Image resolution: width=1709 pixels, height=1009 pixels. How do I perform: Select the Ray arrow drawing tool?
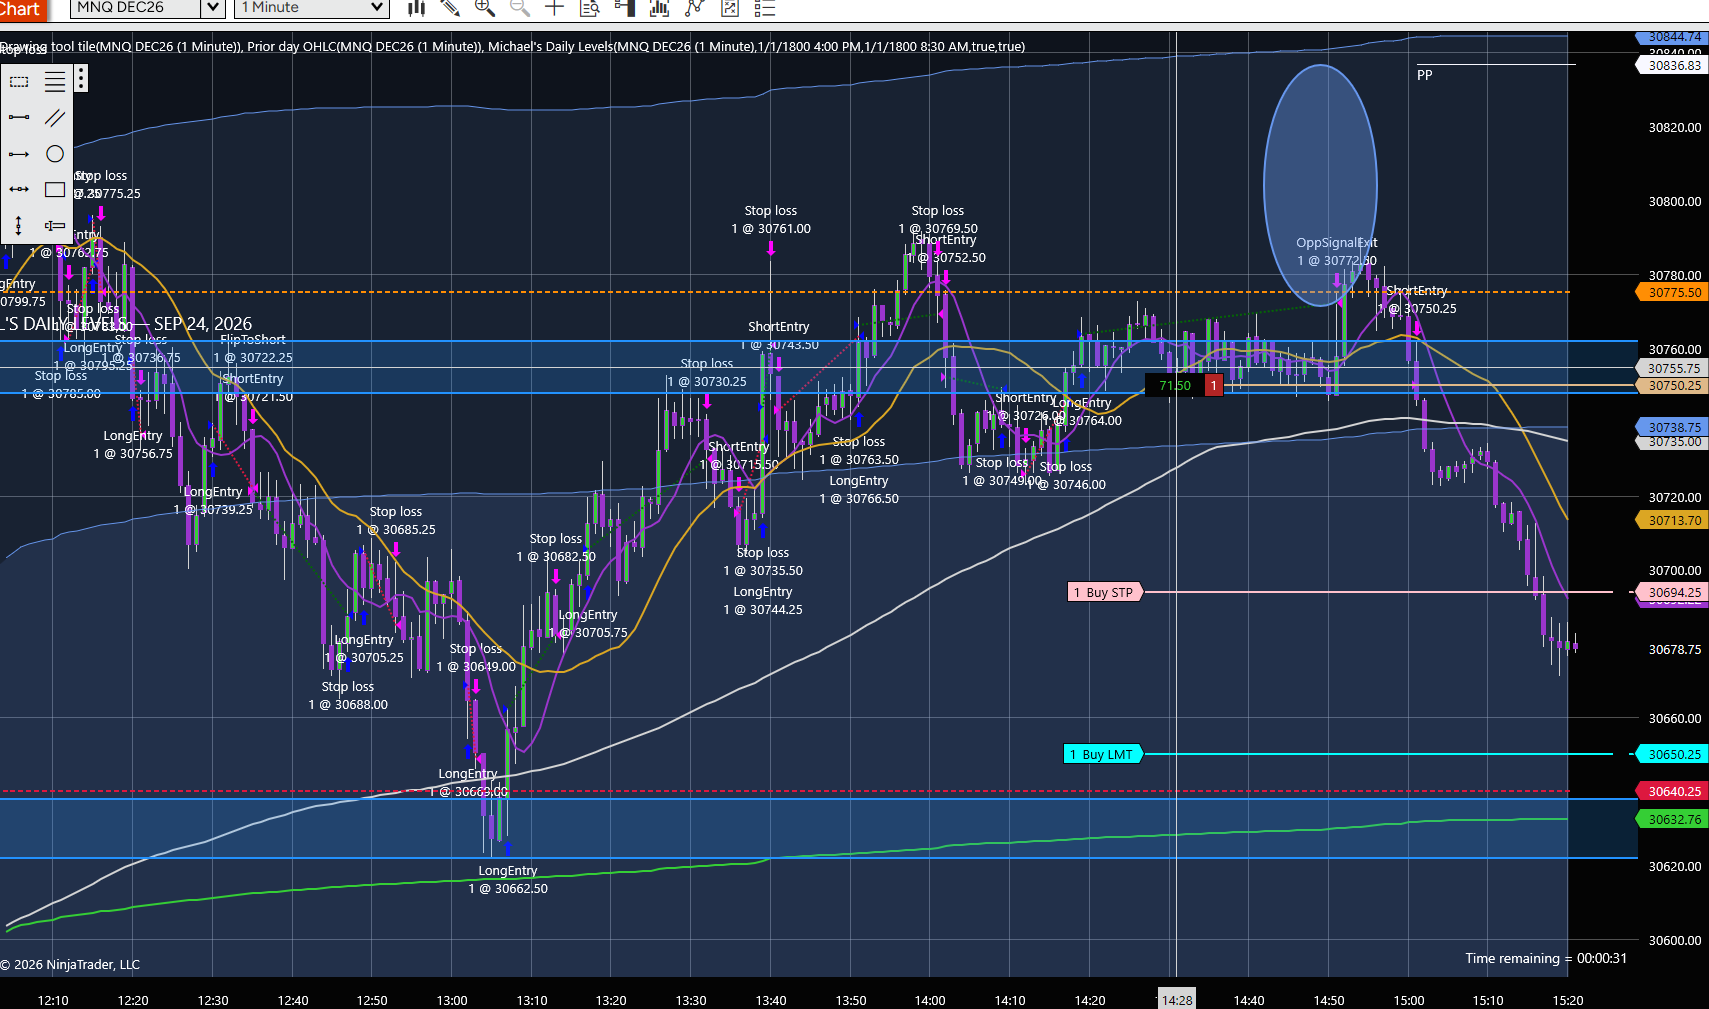tap(19, 153)
